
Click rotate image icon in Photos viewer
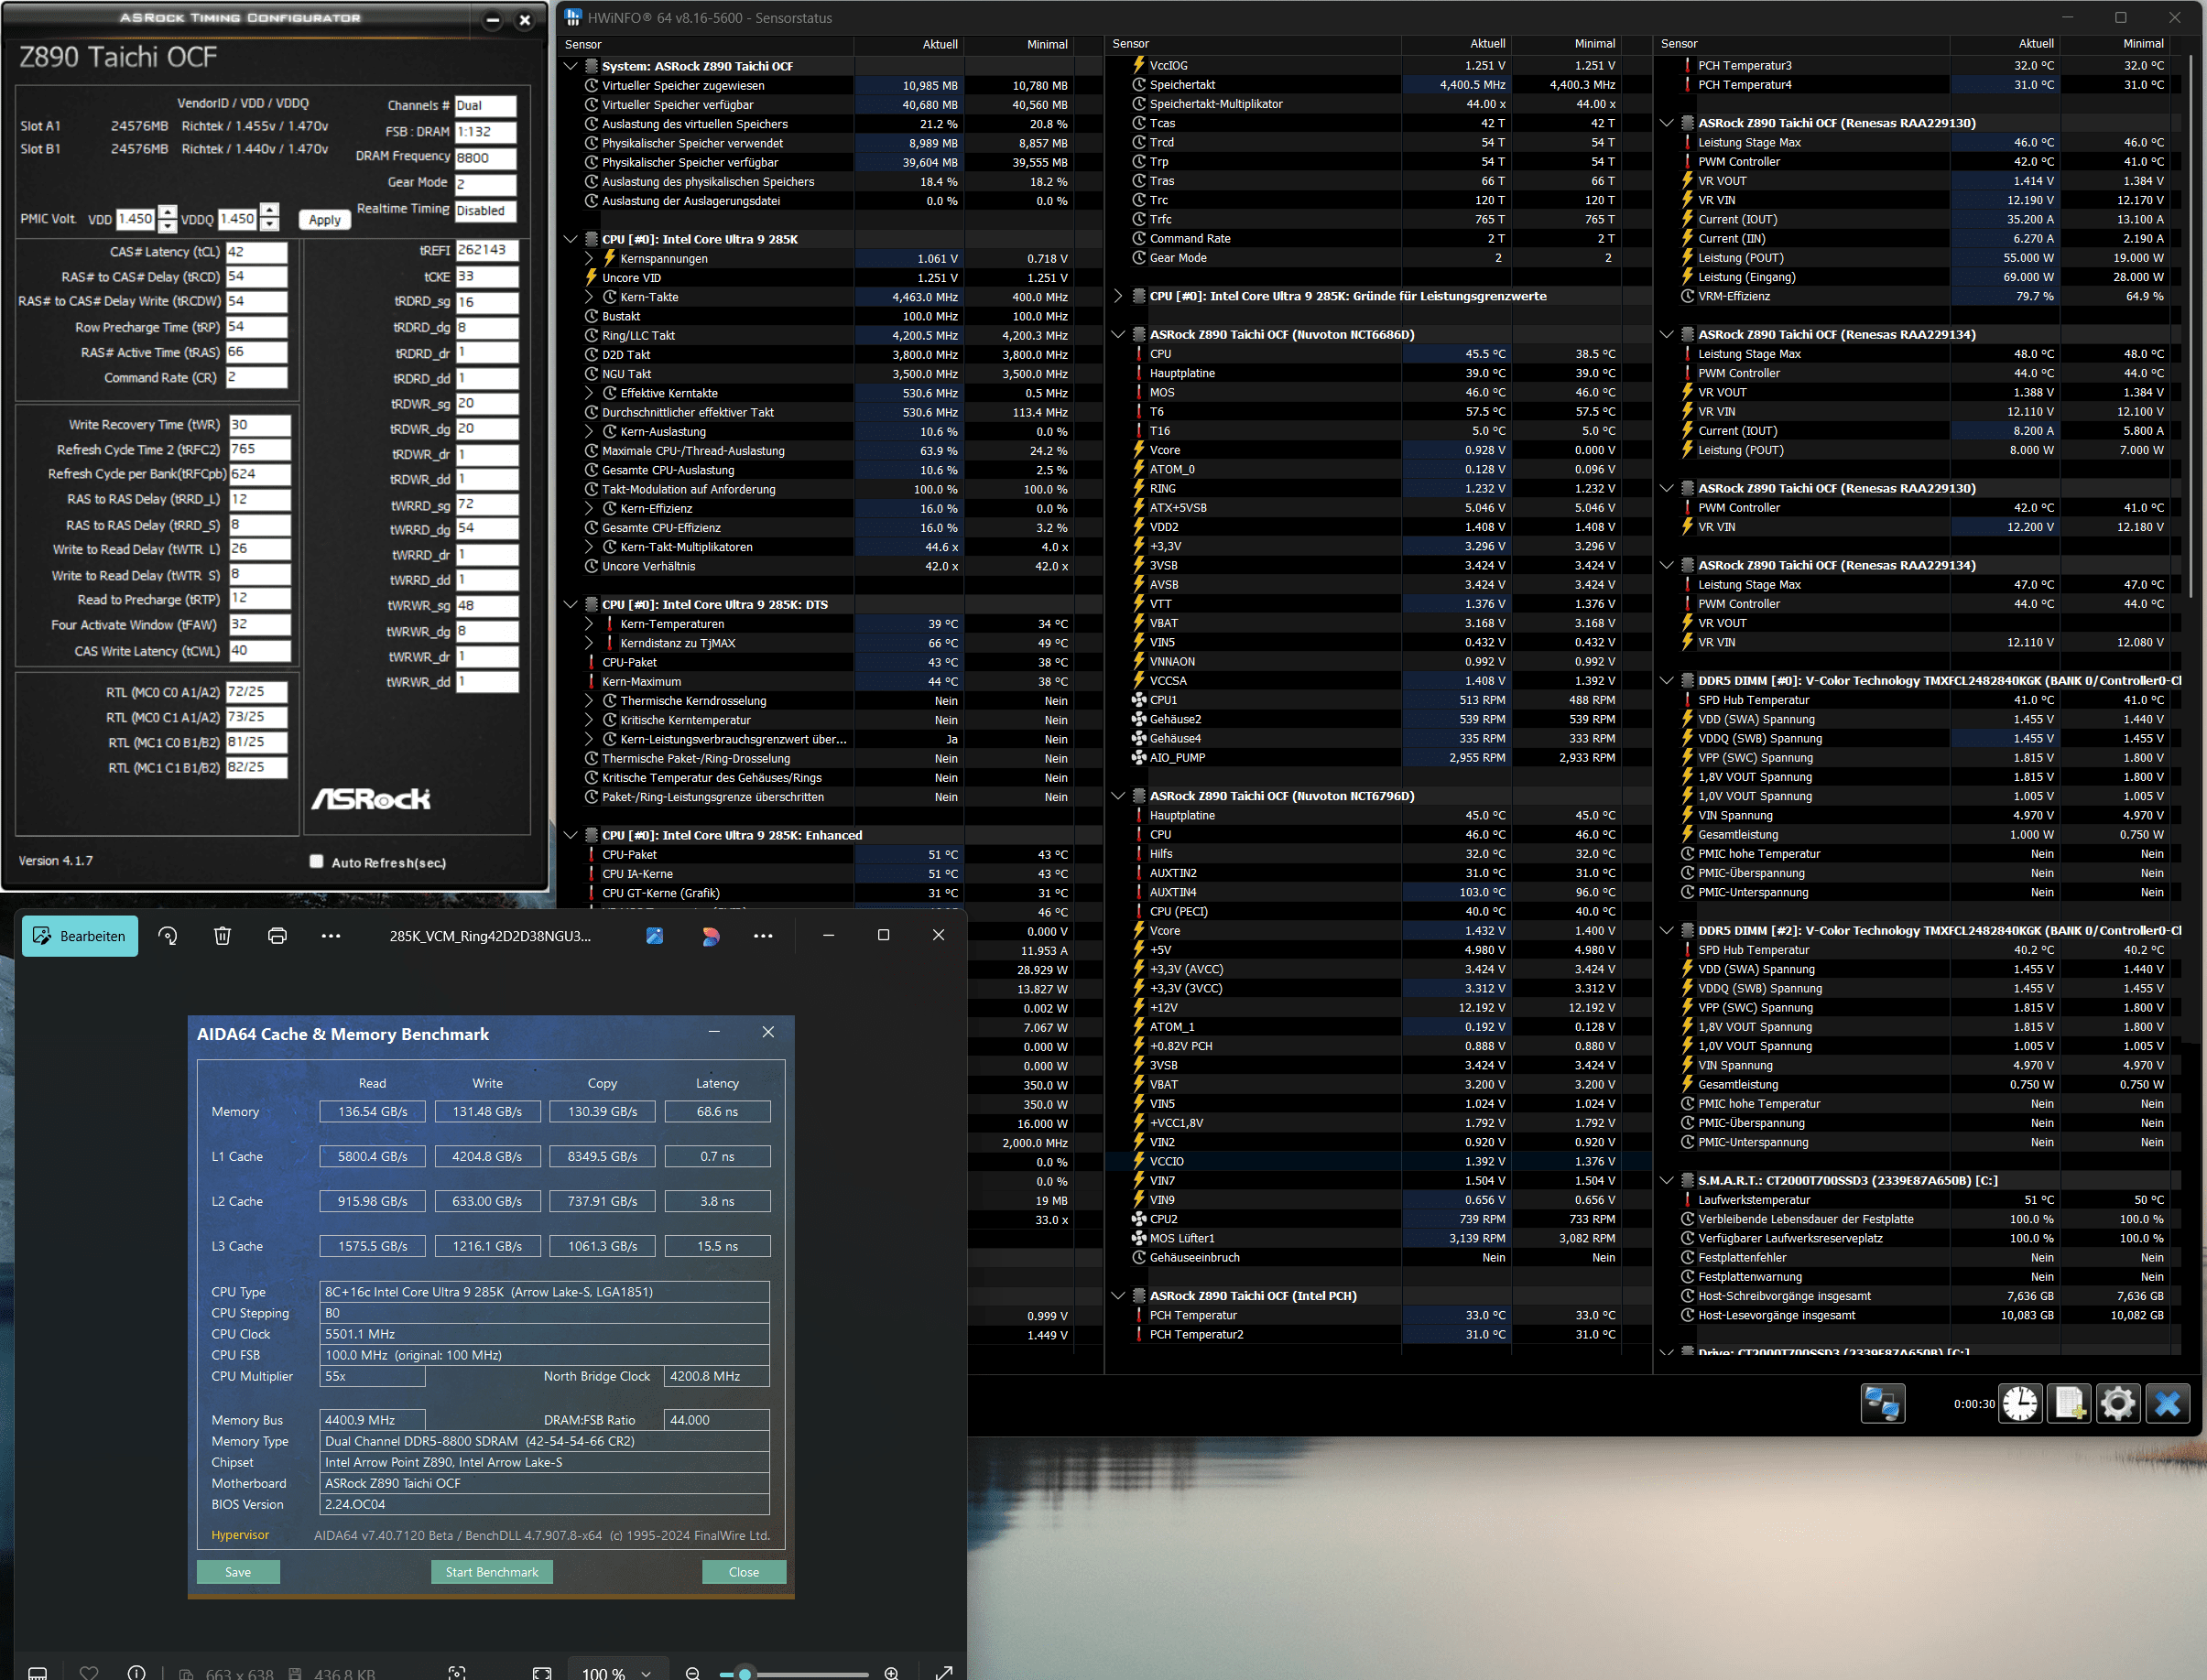pos(168,936)
